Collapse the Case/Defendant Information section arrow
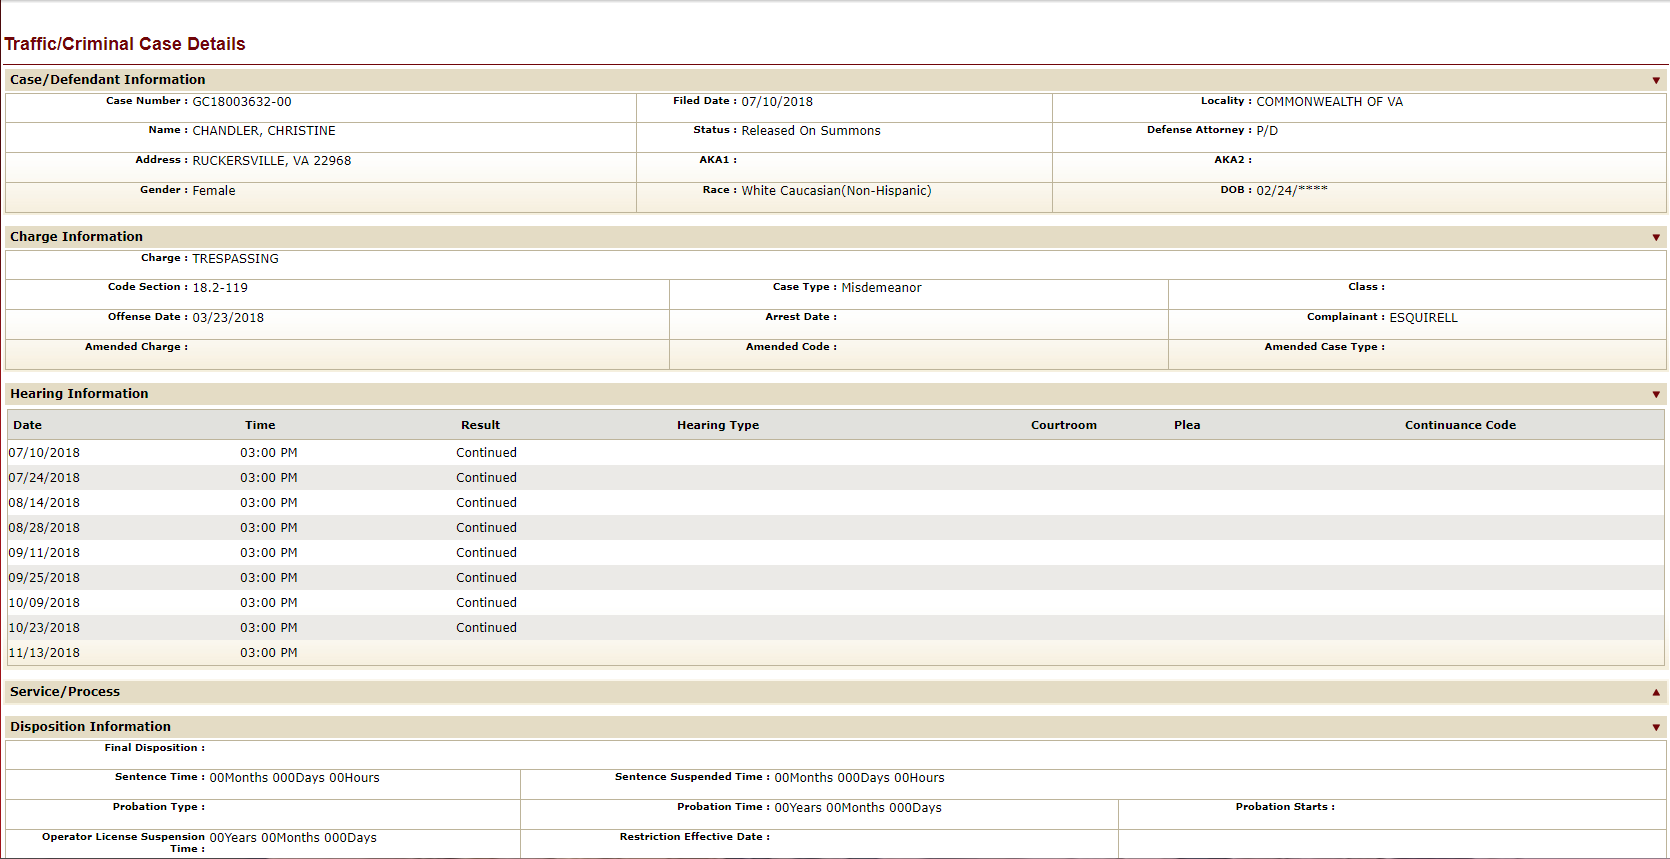The width and height of the screenshot is (1670, 859). pyautogui.click(x=1656, y=80)
